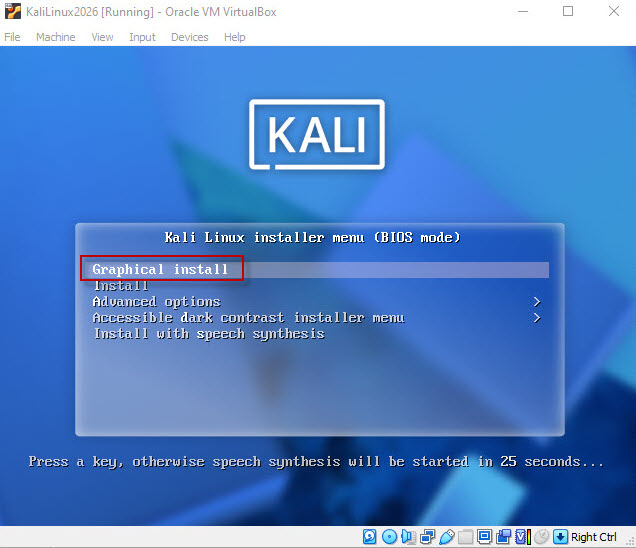Open the audio settings status icon
This screenshot has height=548, width=636.
pyautogui.click(x=408, y=537)
